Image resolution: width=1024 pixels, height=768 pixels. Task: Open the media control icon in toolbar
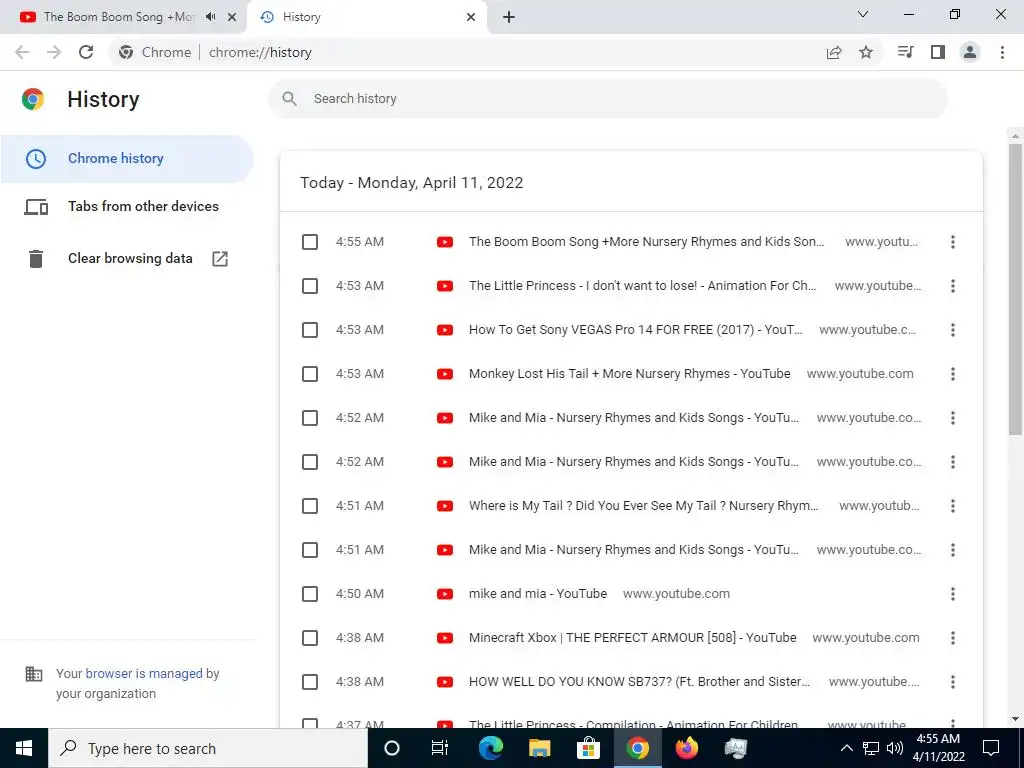(905, 52)
